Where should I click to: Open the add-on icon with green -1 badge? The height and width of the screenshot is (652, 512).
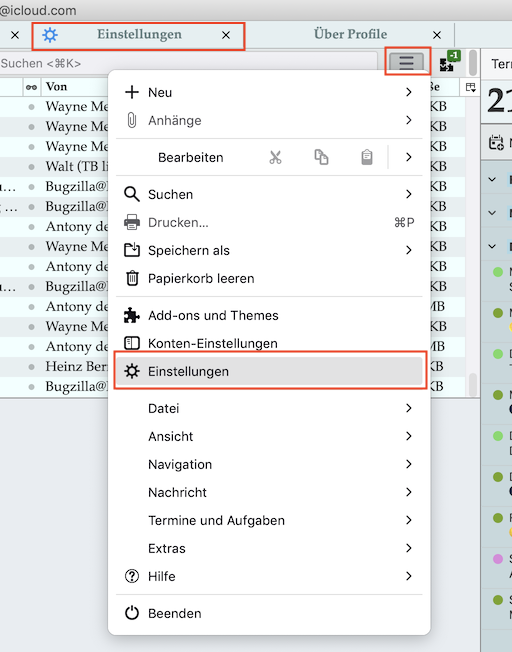(x=449, y=62)
